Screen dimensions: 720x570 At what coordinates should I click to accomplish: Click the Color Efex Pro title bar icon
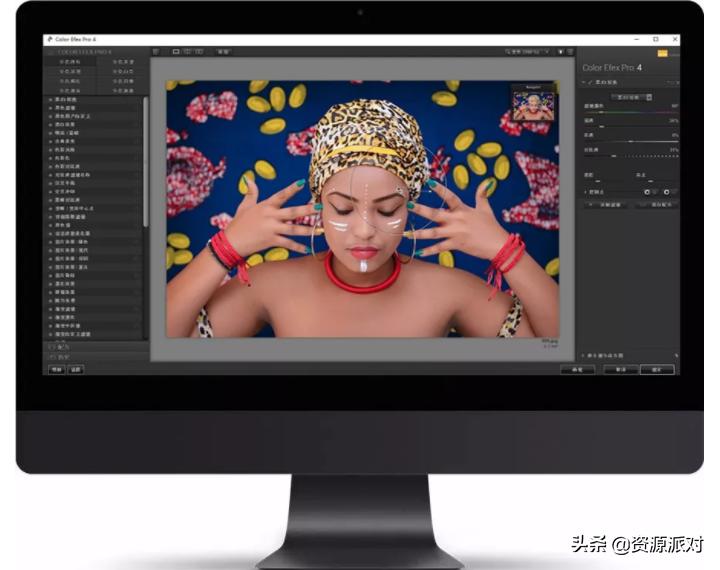point(50,40)
